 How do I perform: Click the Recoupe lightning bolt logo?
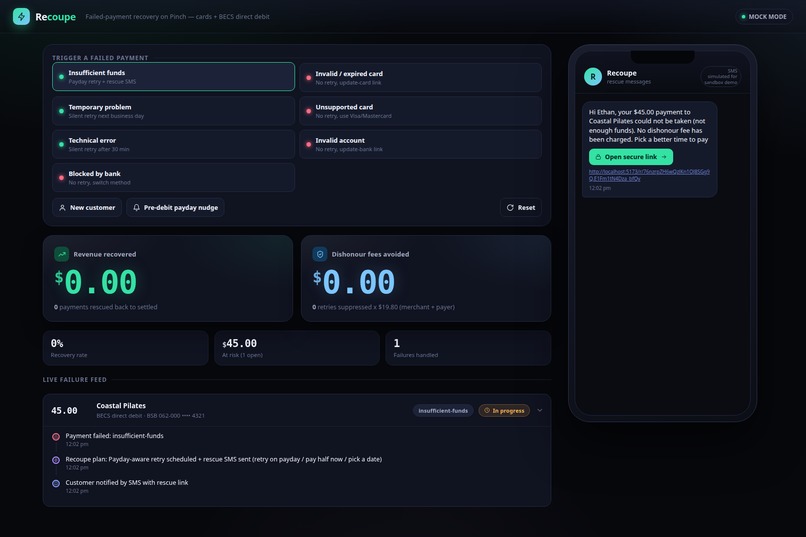[x=21, y=16]
